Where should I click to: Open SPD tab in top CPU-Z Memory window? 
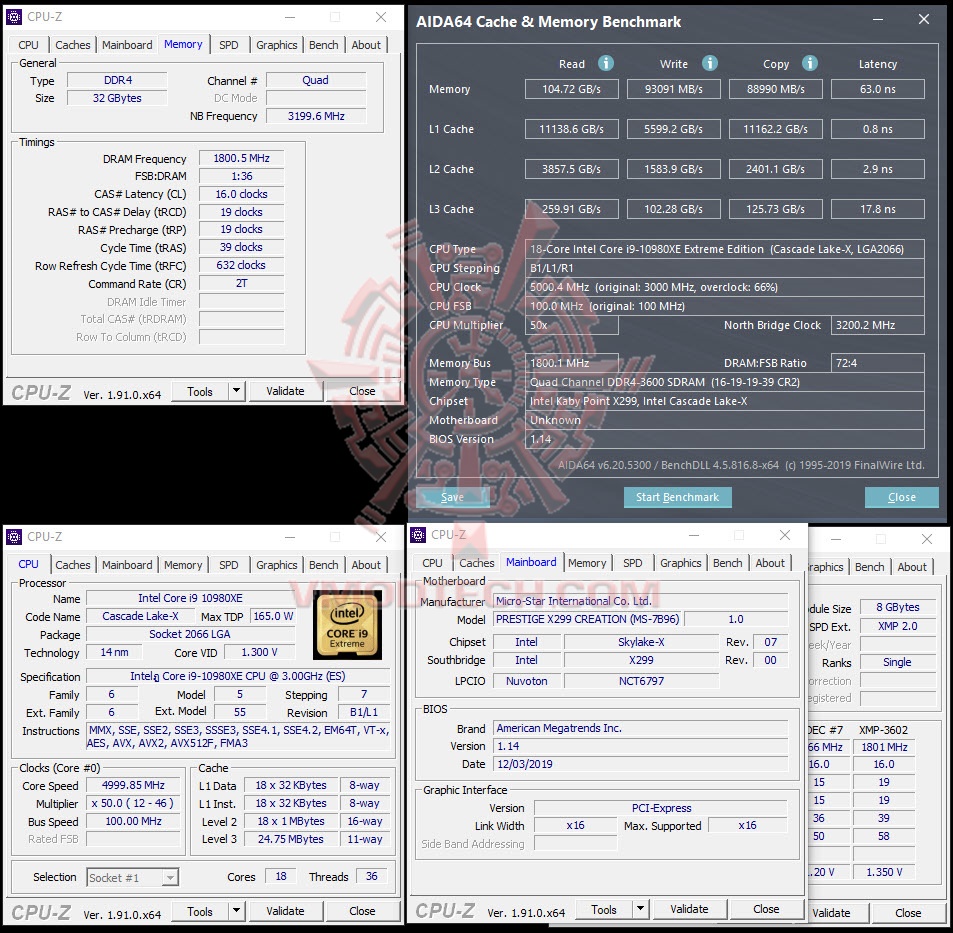pos(229,45)
